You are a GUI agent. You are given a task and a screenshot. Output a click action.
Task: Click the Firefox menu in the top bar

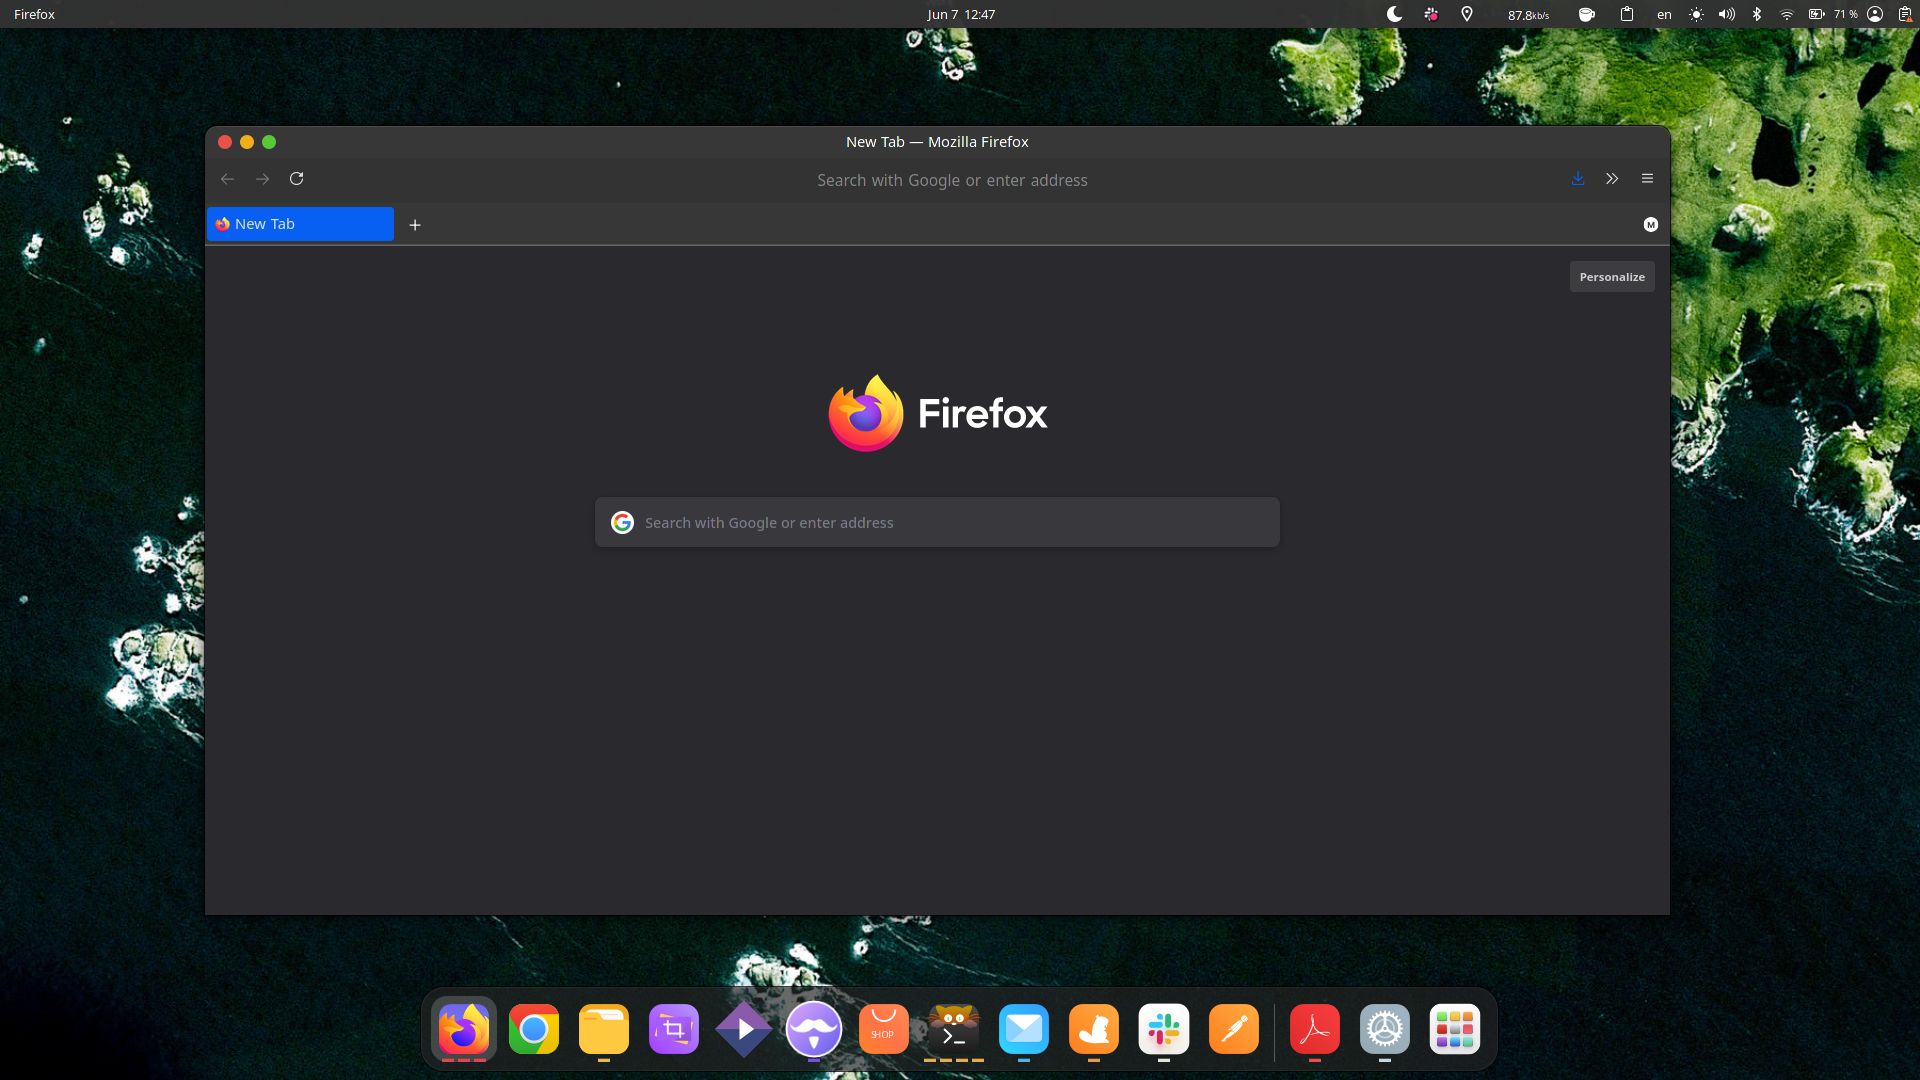[33, 14]
